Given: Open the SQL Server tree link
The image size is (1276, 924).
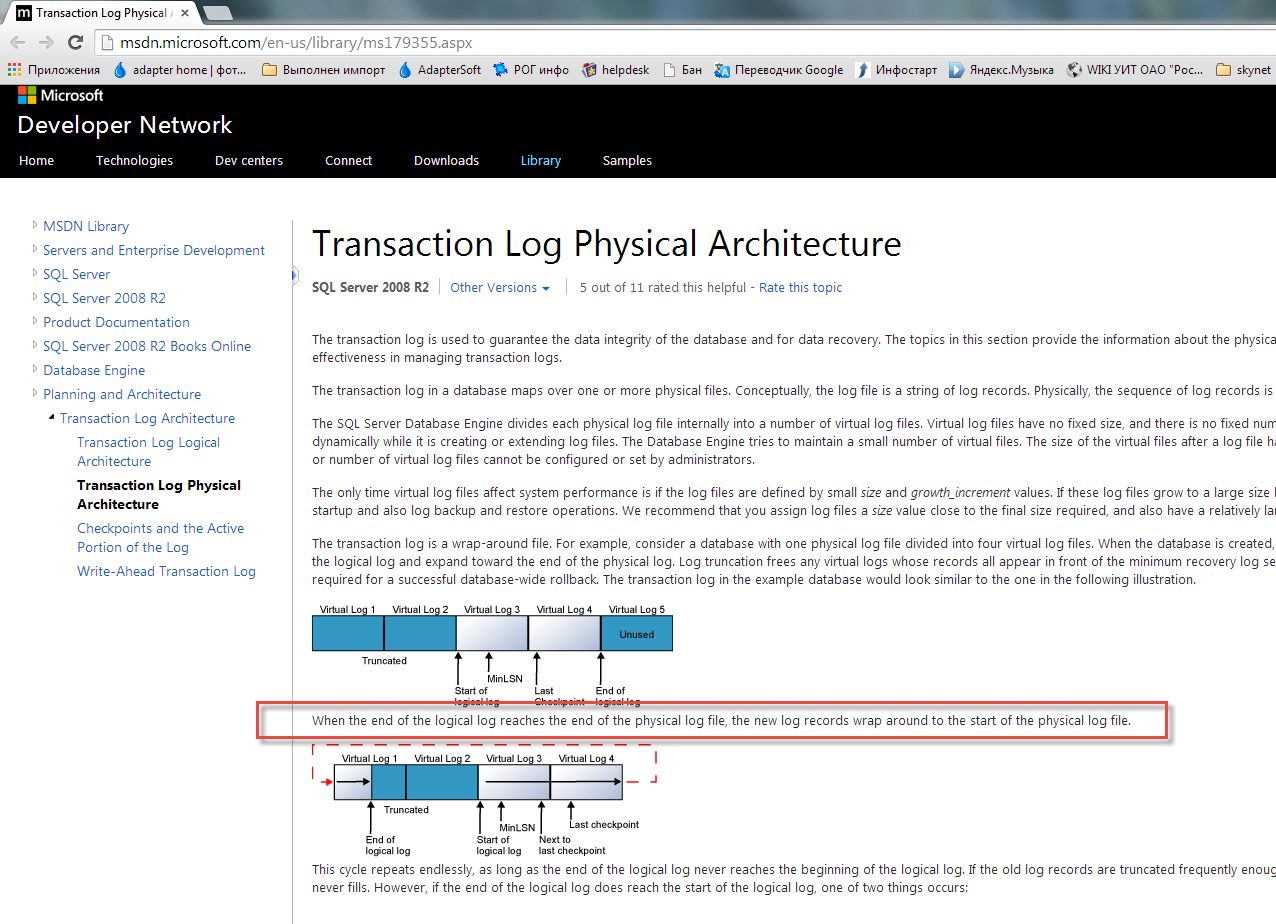Looking at the screenshot, I should tap(76, 274).
